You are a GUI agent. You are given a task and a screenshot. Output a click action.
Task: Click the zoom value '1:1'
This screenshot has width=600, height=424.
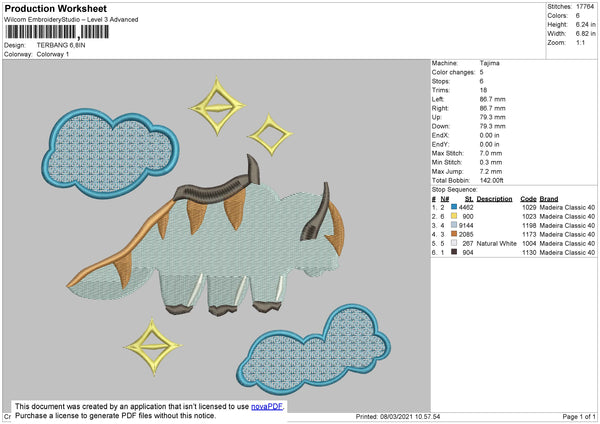point(580,43)
